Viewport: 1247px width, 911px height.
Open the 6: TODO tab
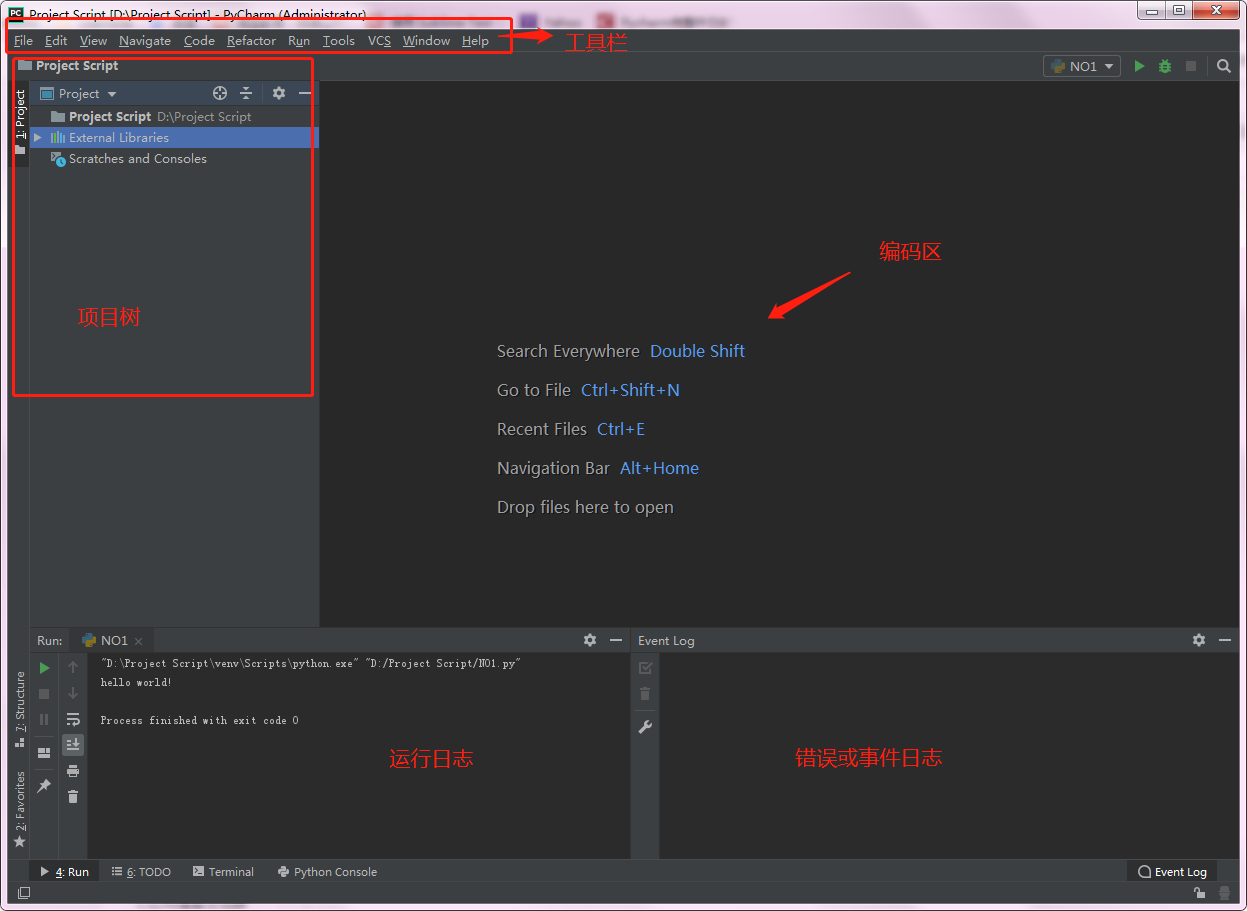point(141,872)
